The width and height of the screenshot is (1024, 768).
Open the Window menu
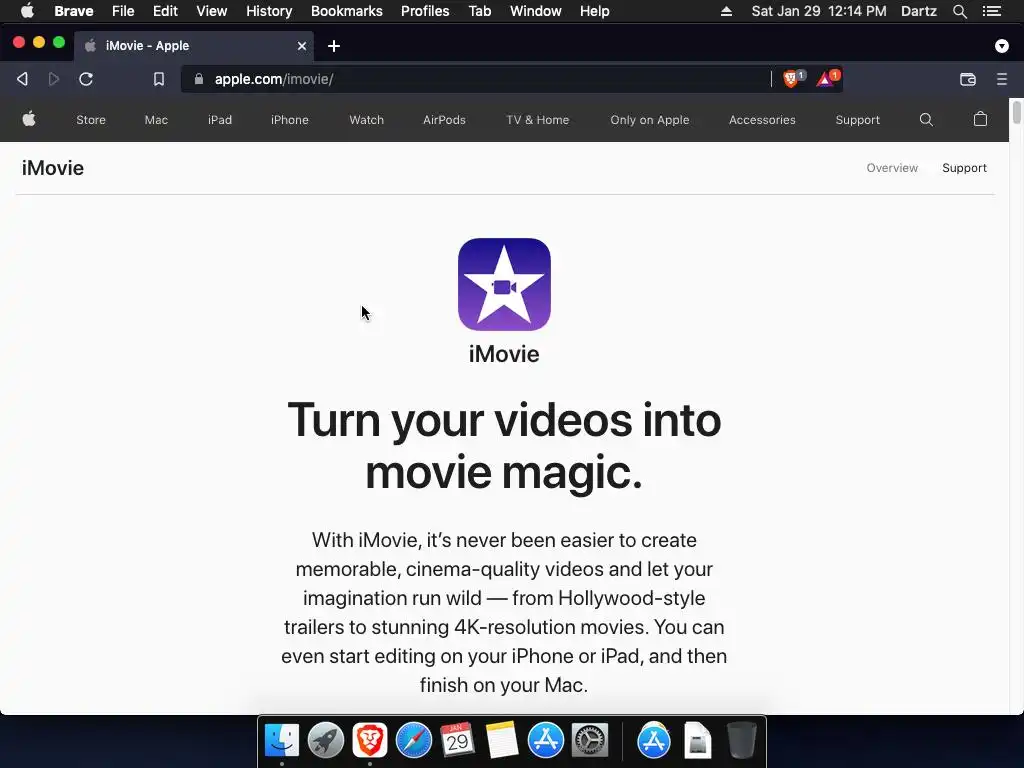[536, 11]
